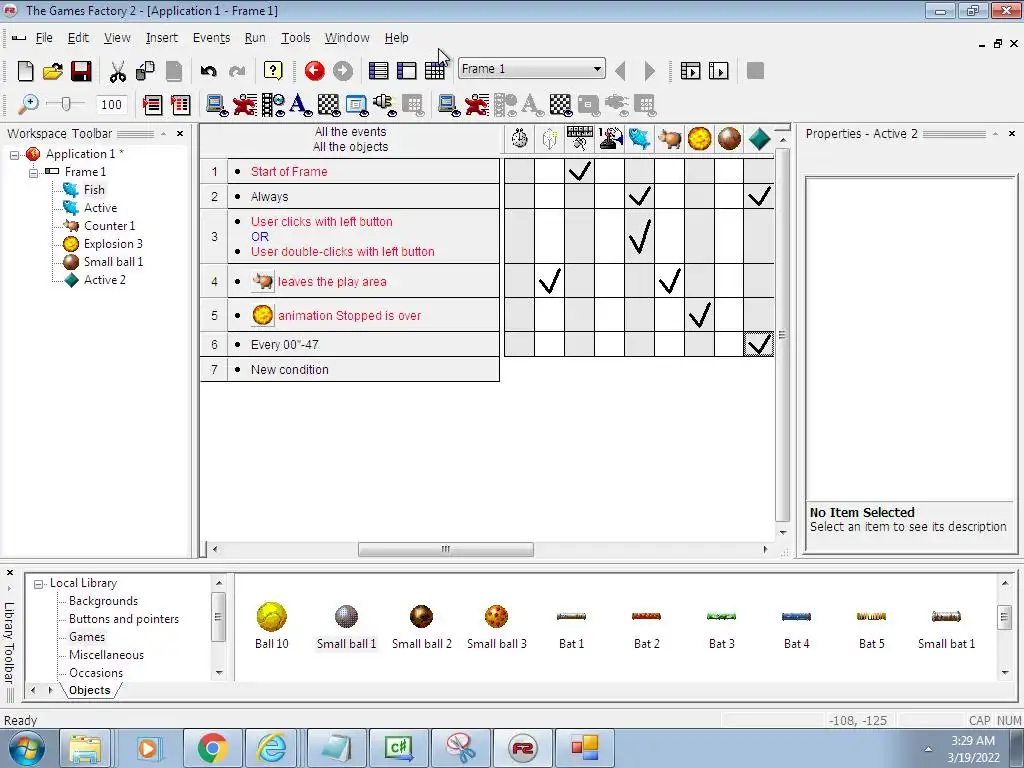The width and height of the screenshot is (1024, 768).
Task: Select Games in Local Library
Action: [x=87, y=637]
